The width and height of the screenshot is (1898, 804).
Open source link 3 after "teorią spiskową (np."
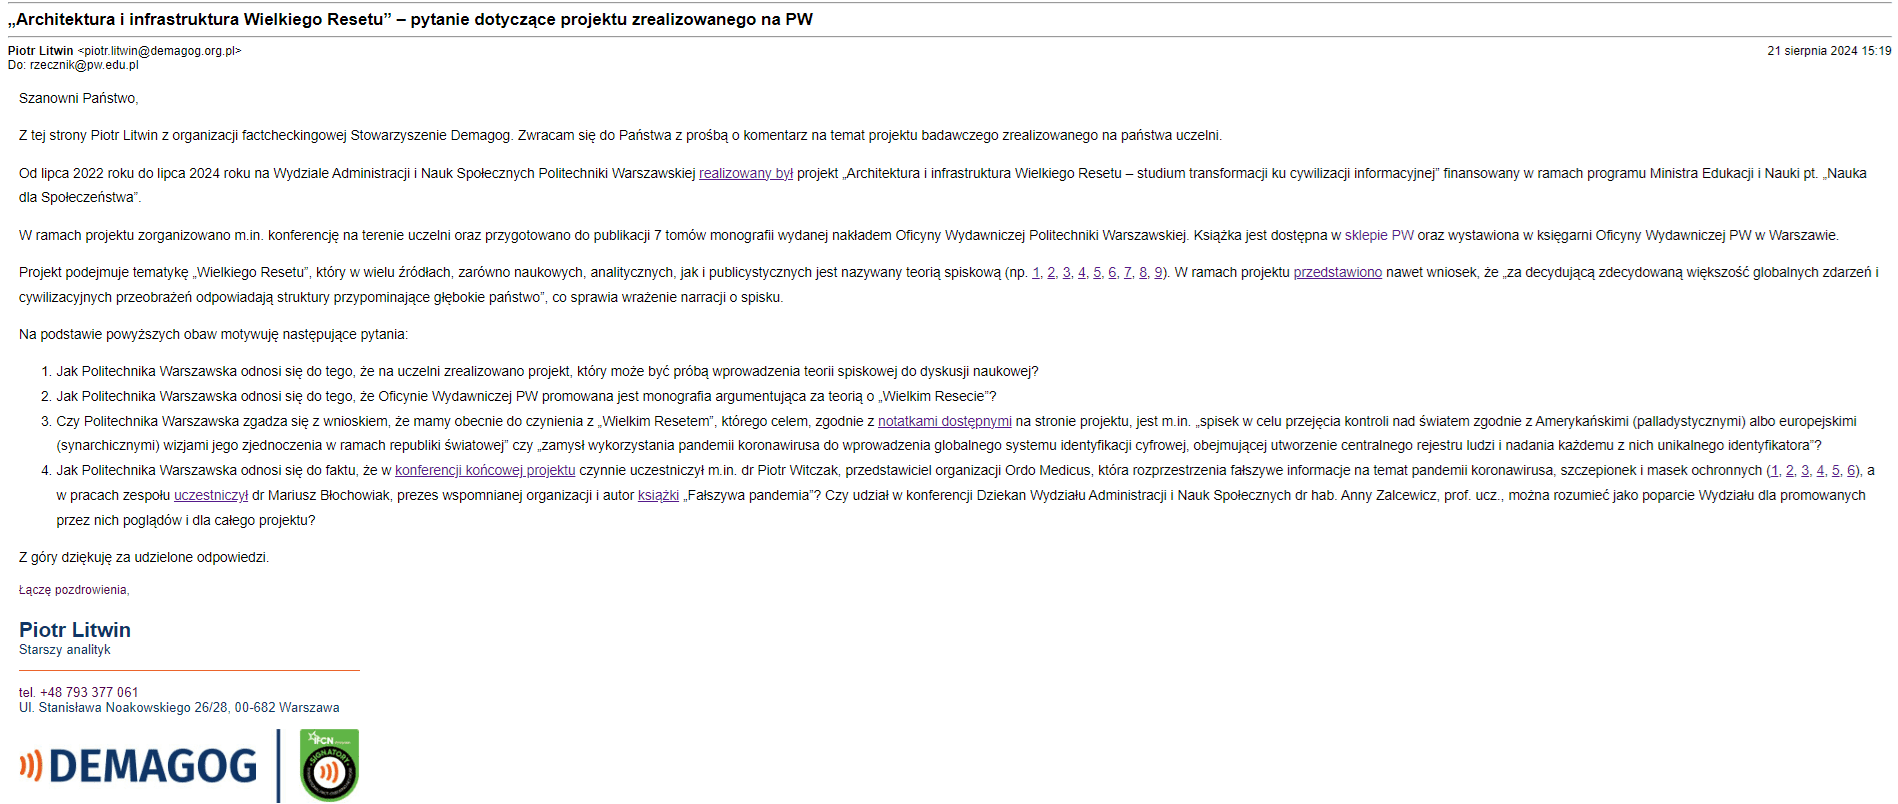pyautogui.click(x=1067, y=272)
